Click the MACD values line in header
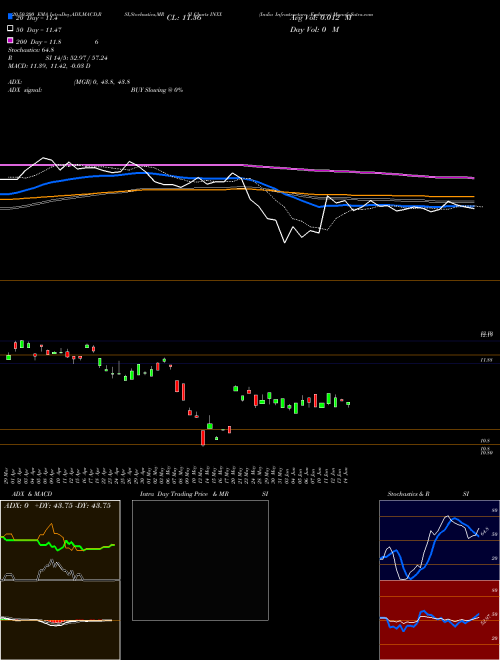Viewport: 500px width, 660px height. [x=49, y=66]
